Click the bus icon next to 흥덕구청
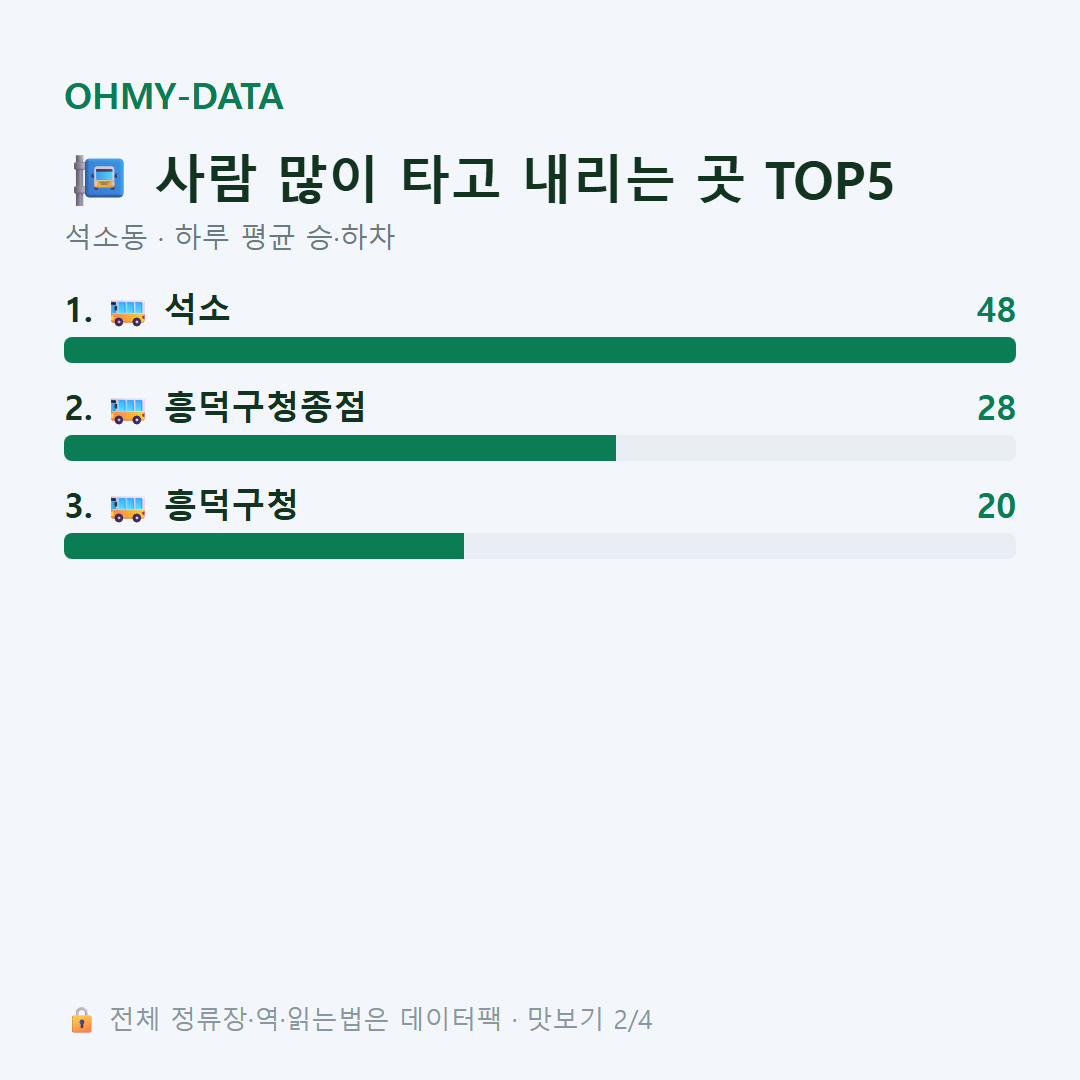Viewport: 1080px width, 1080px height. pyautogui.click(x=128, y=508)
